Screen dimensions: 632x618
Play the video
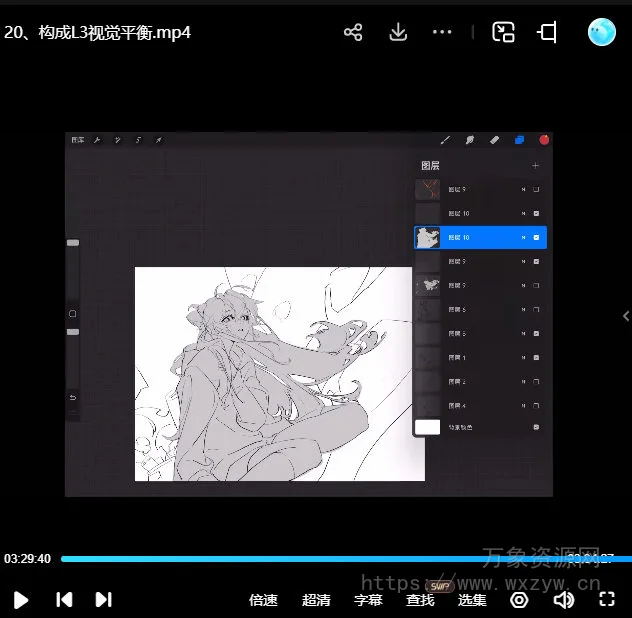(x=21, y=600)
